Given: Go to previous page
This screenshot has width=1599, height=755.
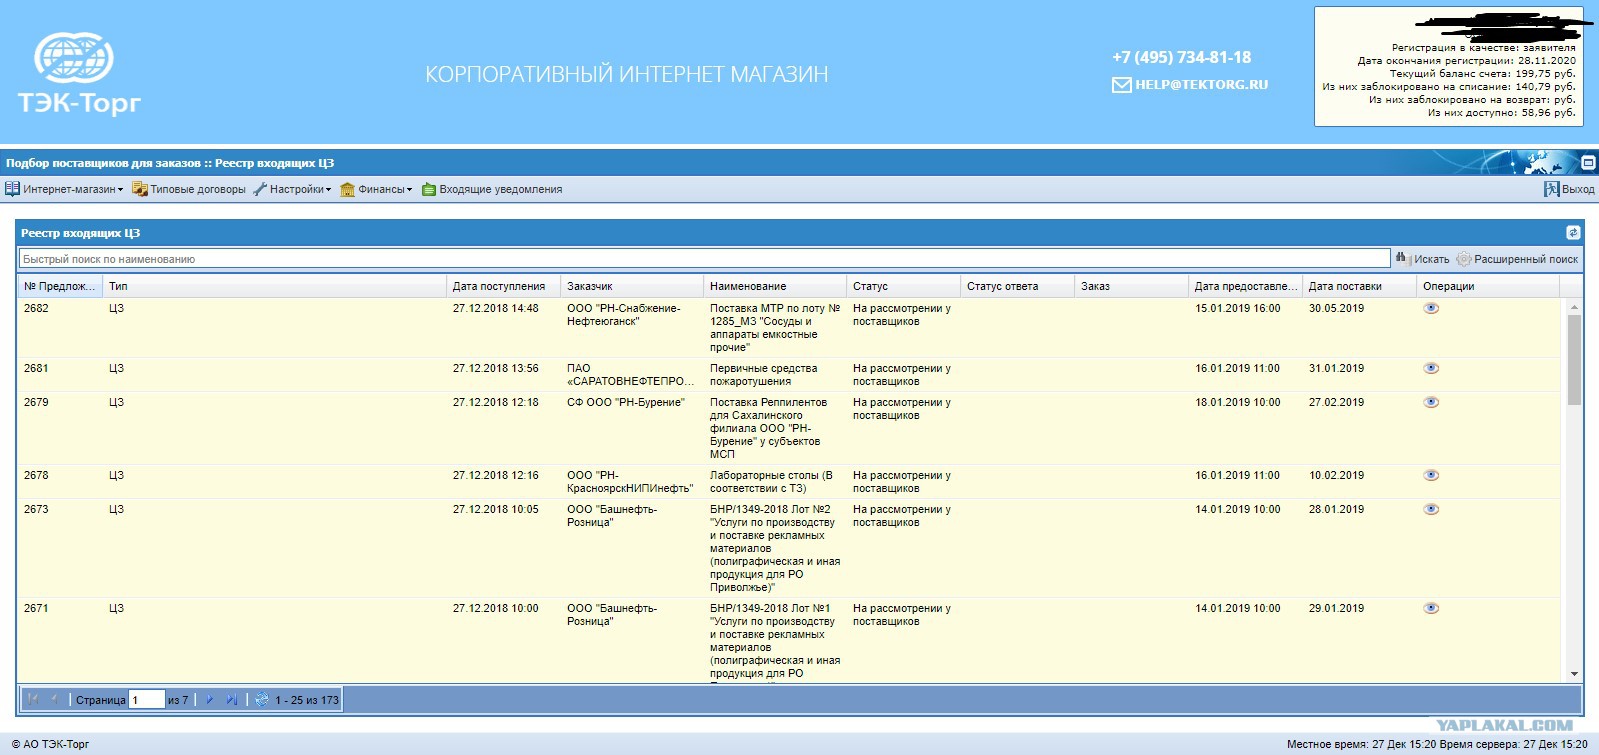Looking at the screenshot, I should coord(54,699).
